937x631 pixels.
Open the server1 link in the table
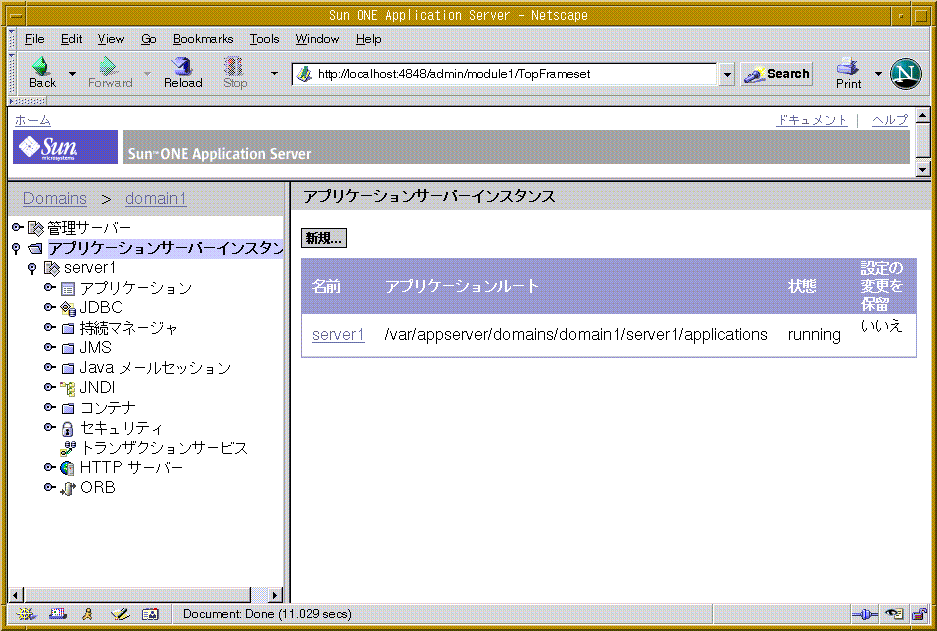[338, 335]
